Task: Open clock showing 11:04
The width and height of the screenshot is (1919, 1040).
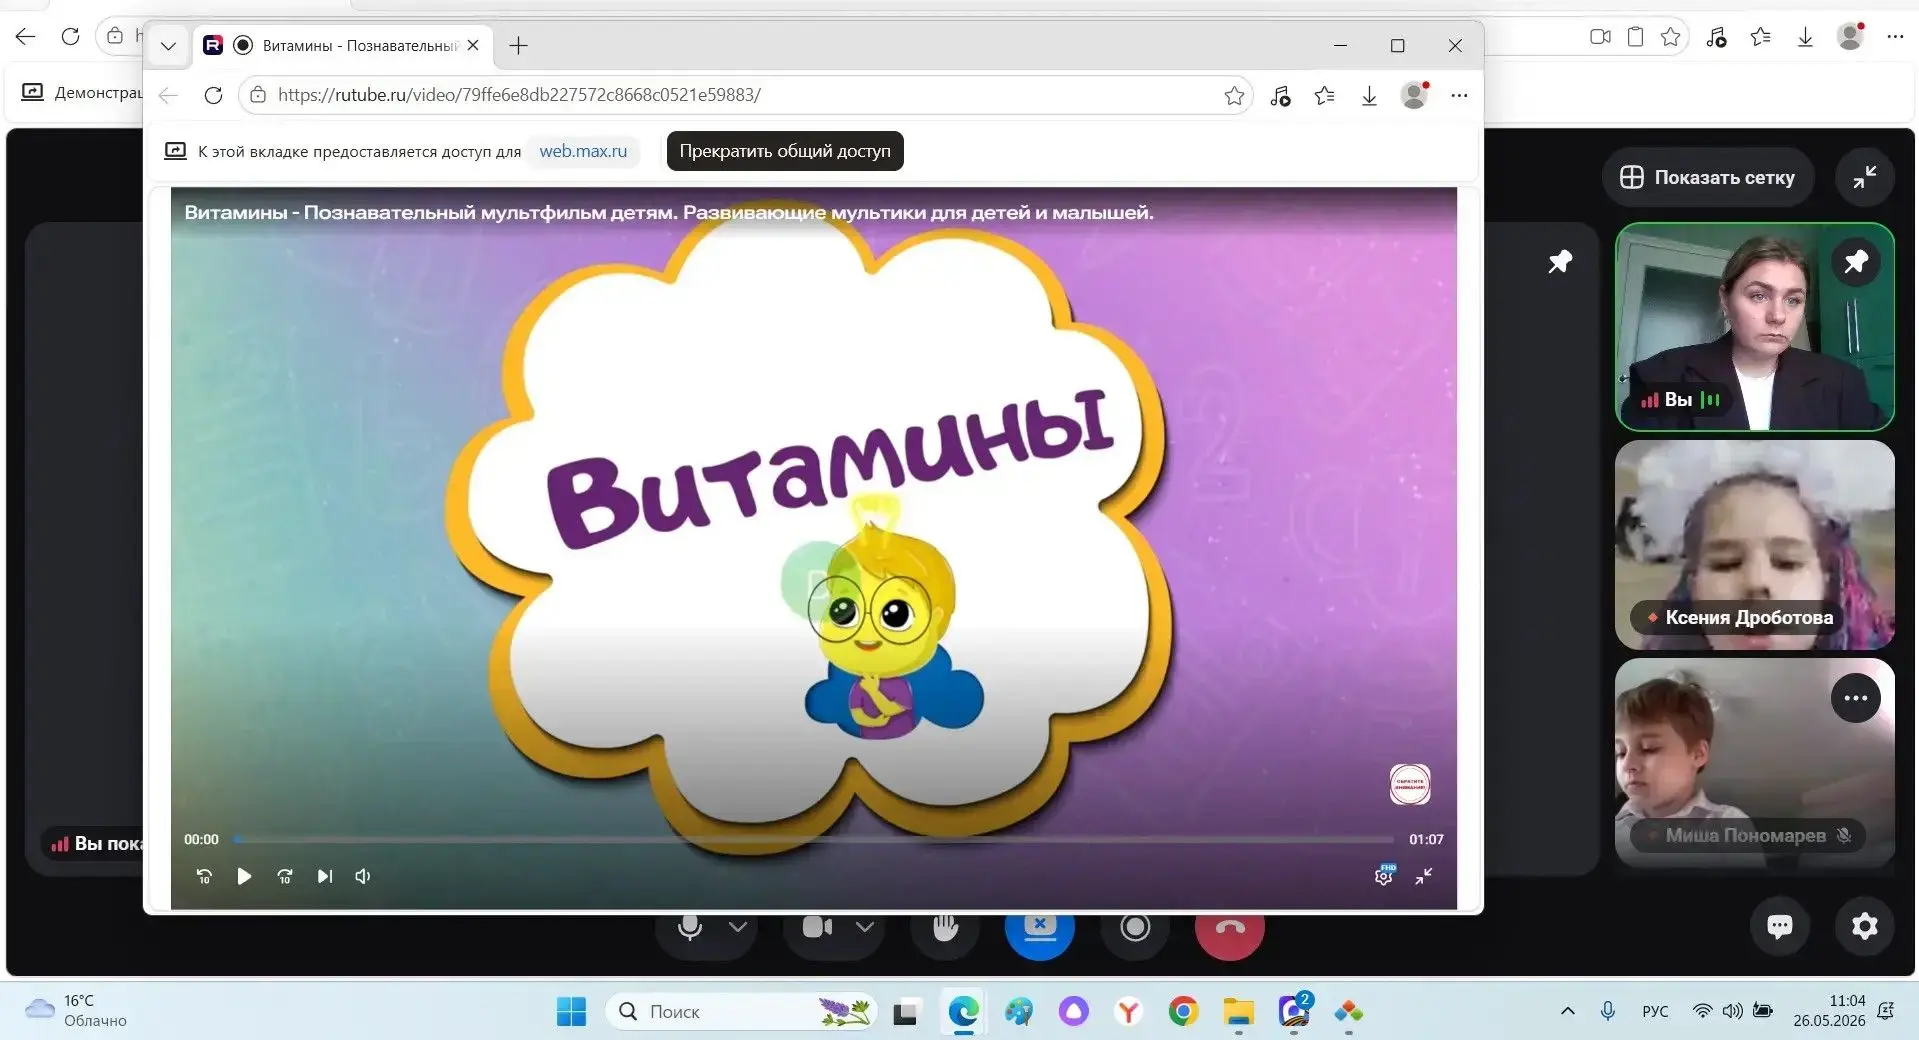Action: (x=1829, y=1011)
